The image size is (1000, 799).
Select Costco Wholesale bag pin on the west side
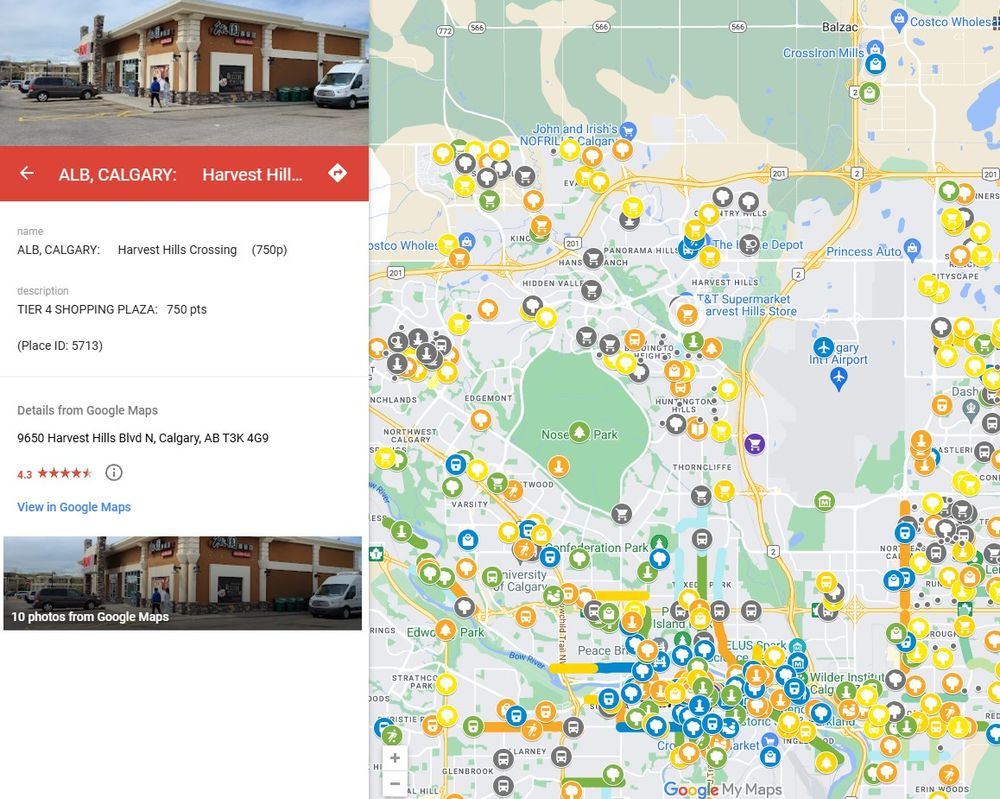point(466,242)
